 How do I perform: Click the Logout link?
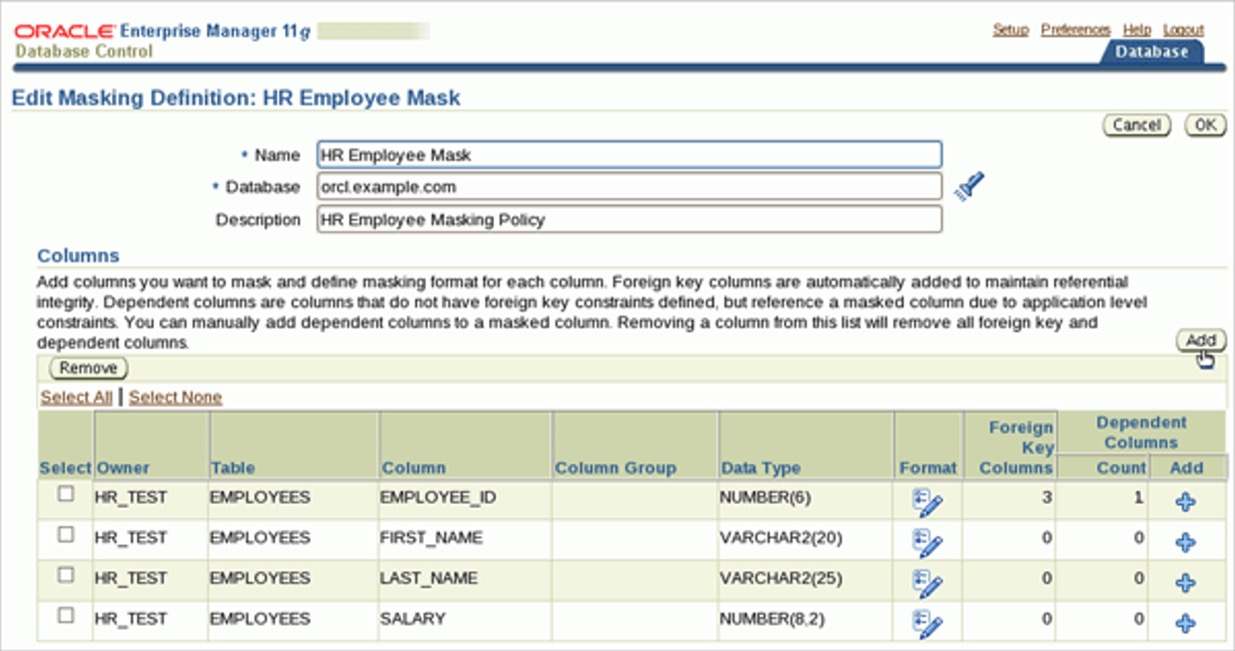(1184, 30)
